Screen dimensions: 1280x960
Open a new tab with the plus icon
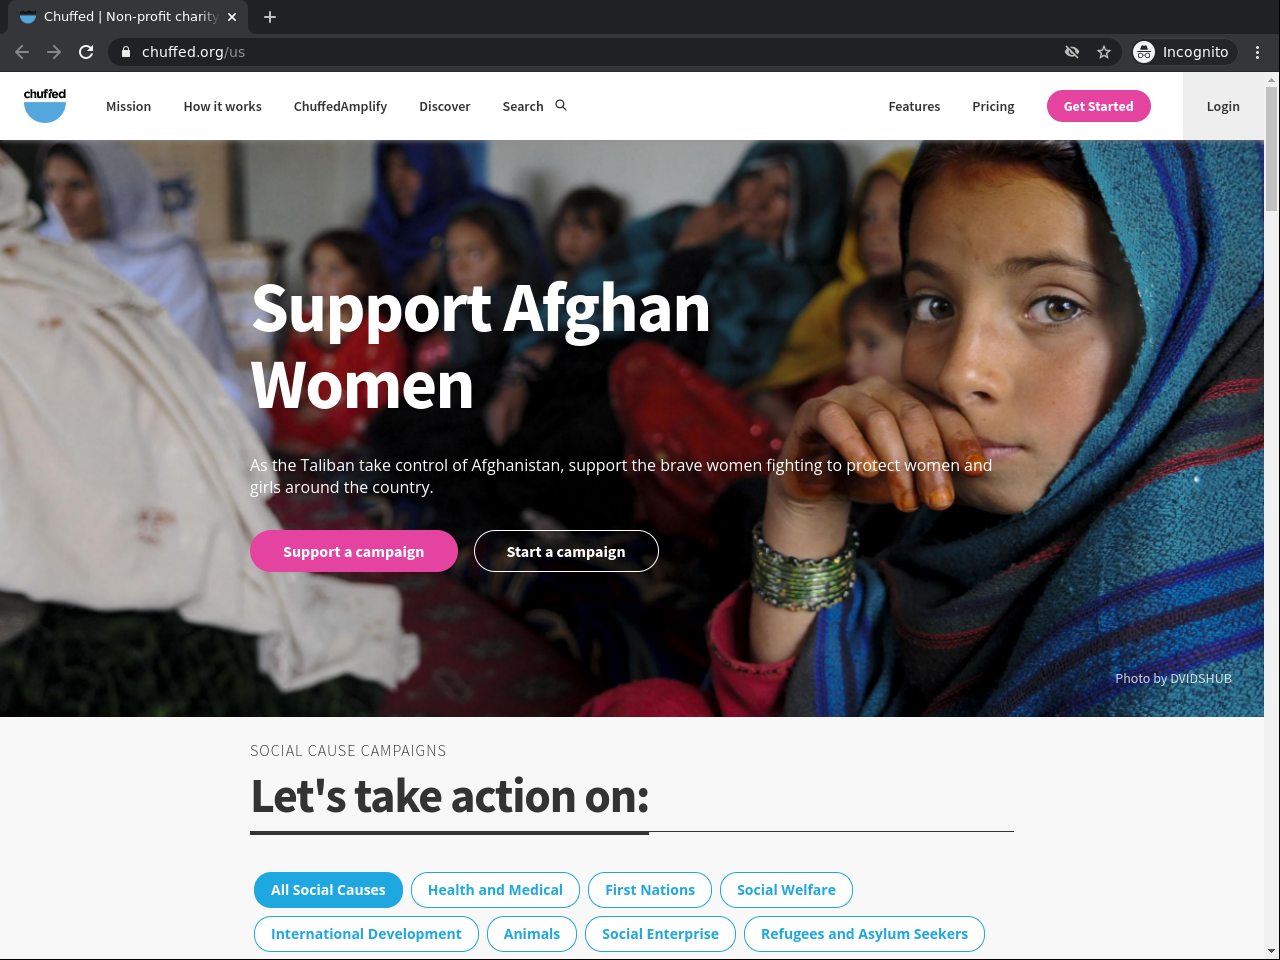tap(270, 17)
